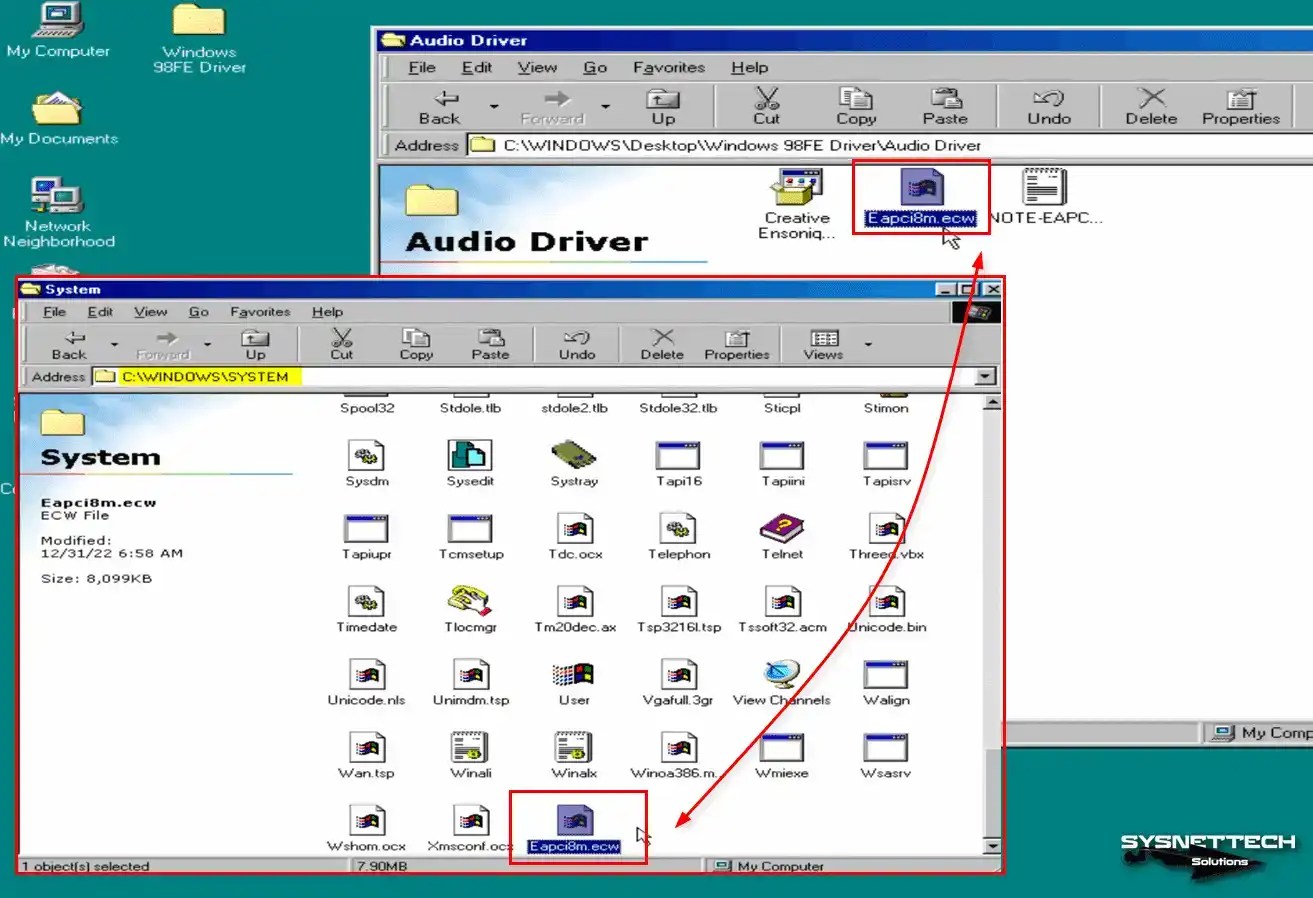Open the User file icon
Screen dimensions: 1313x898
click(572, 675)
